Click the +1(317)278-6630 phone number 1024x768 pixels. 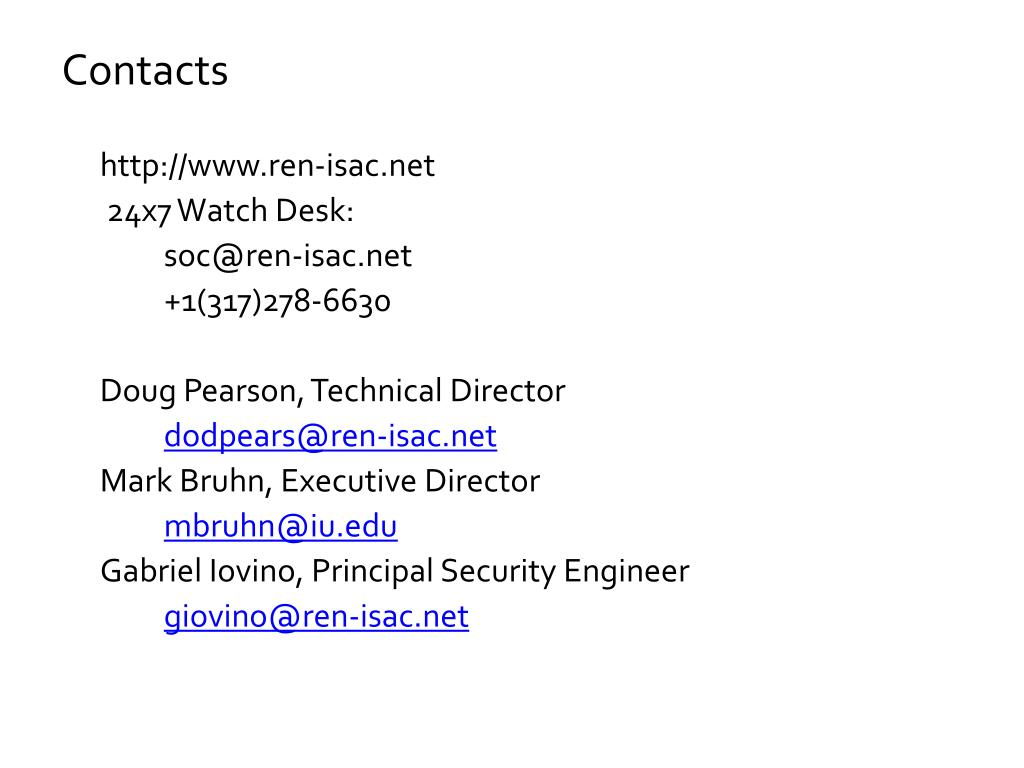click(278, 302)
